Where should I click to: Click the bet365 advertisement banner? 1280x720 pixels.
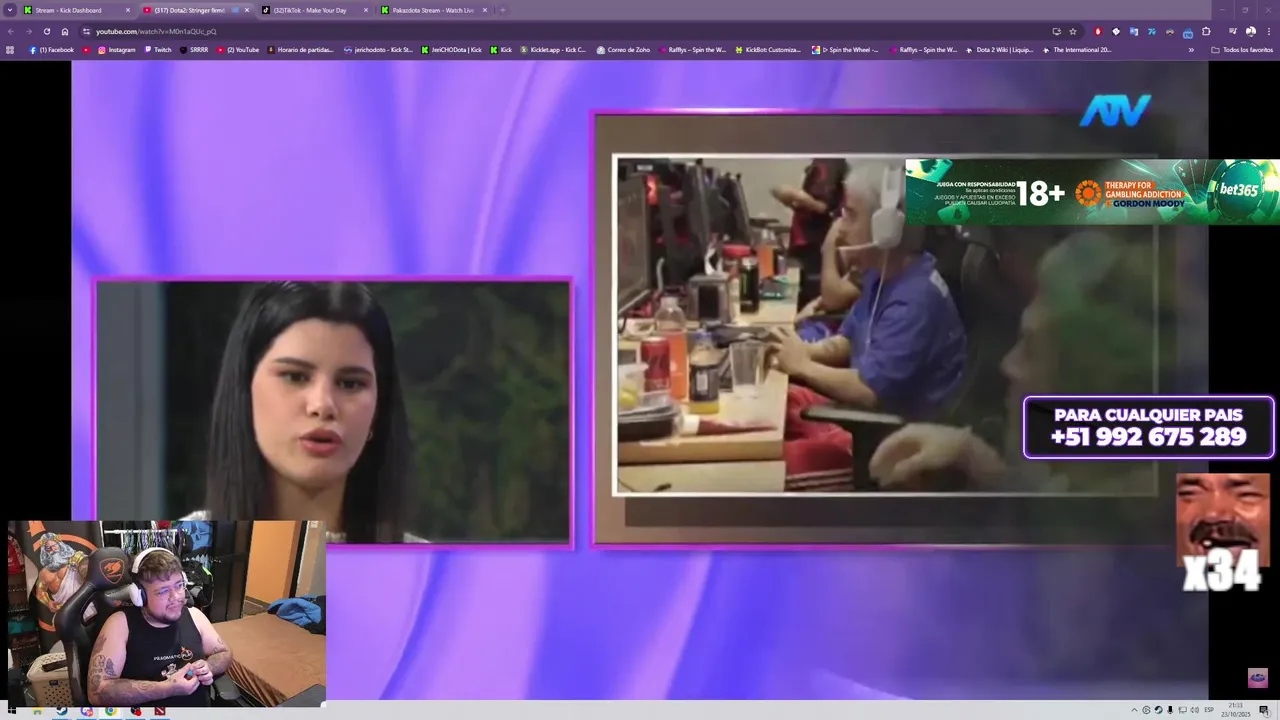coord(1092,192)
